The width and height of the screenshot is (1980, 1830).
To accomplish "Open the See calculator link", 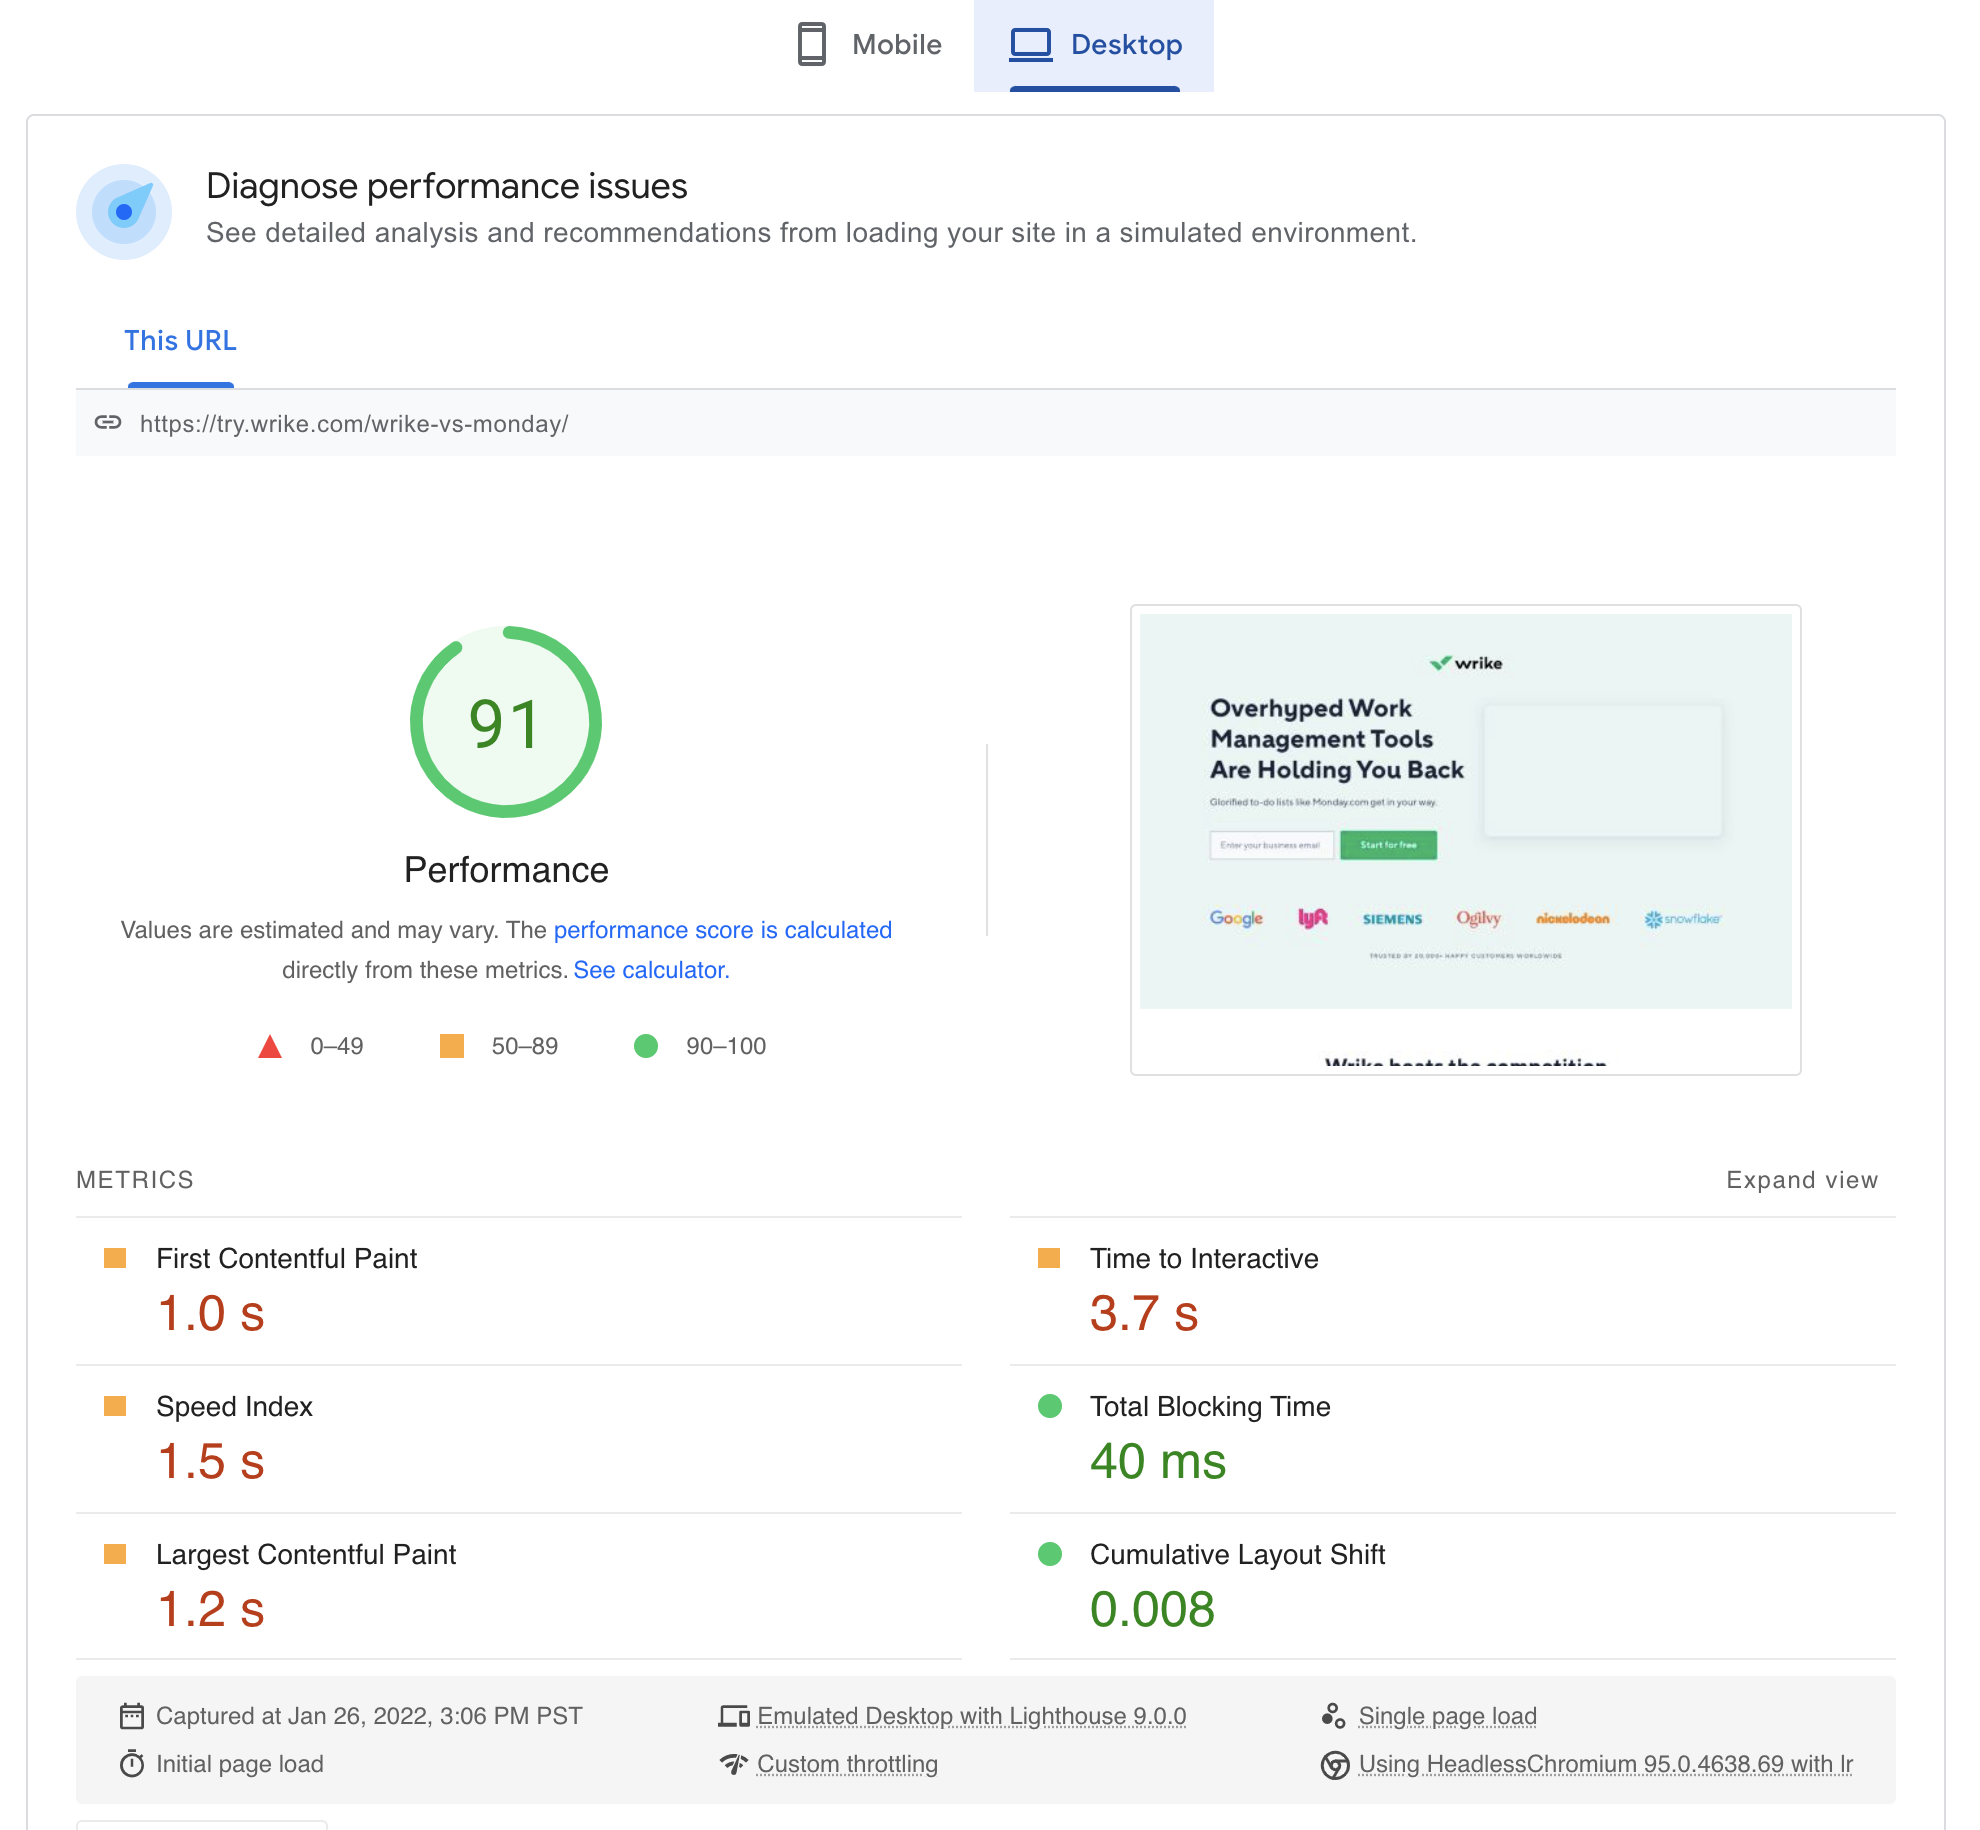I will pyautogui.click(x=649, y=970).
